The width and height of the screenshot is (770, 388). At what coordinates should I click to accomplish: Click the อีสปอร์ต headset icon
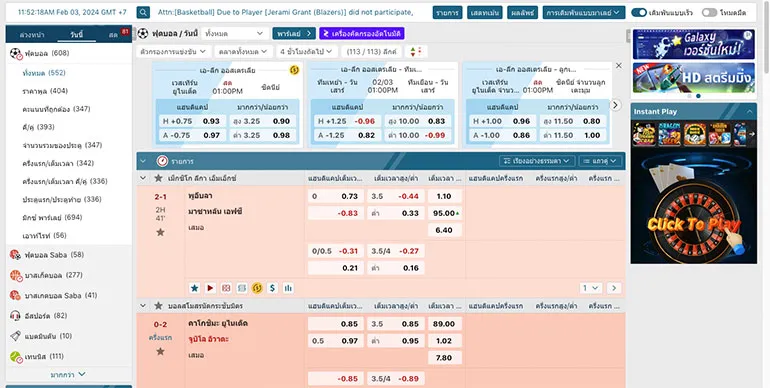(16, 316)
